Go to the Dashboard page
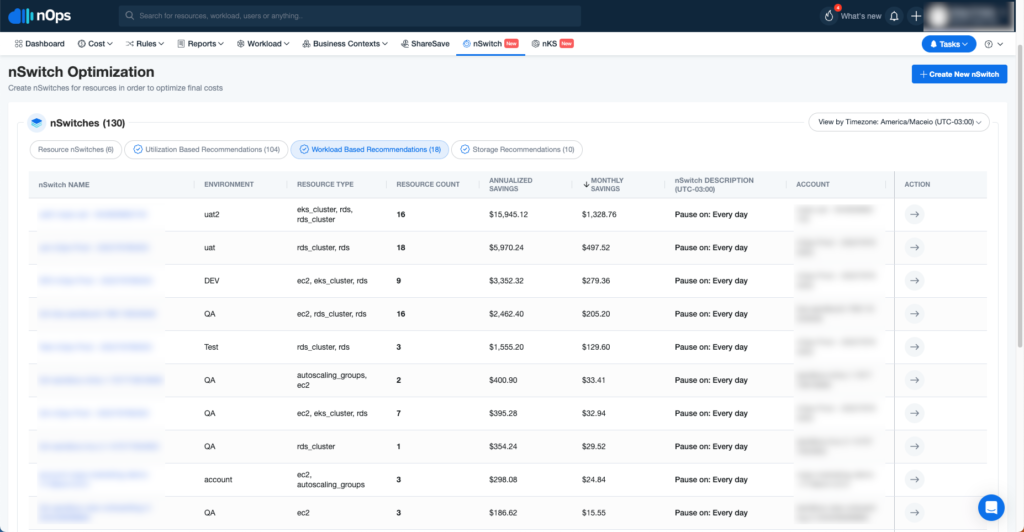Screen dimensions: 1024x532 tap(39, 44)
